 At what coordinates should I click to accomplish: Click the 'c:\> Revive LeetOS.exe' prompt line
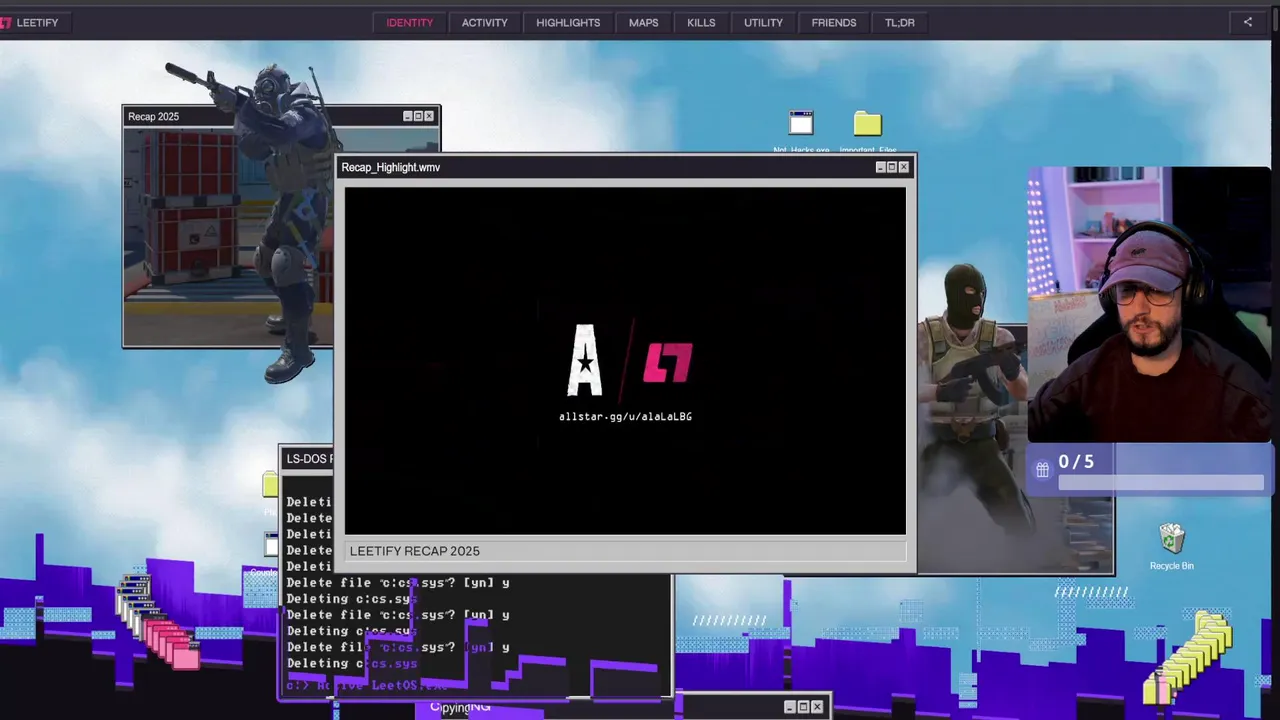pyautogui.click(x=366, y=686)
